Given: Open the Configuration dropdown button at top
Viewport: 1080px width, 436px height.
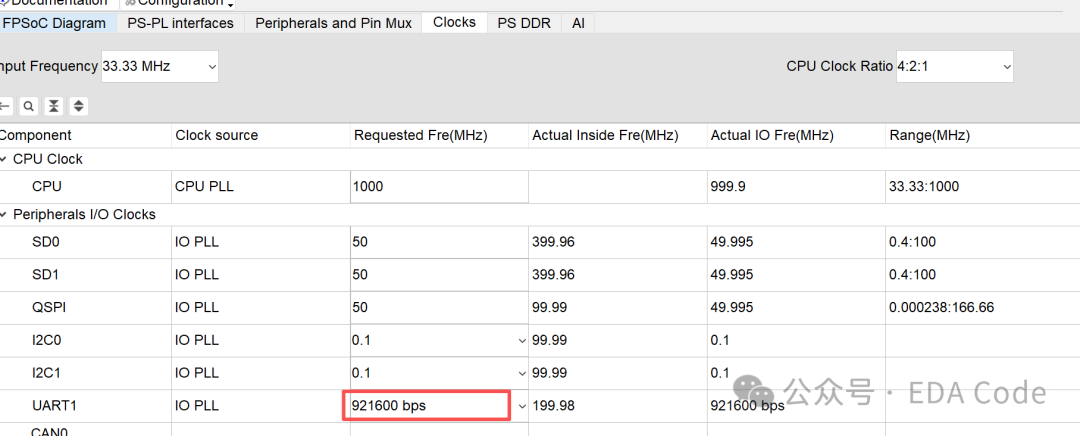Looking at the screenshot, I should pos(179,3).
